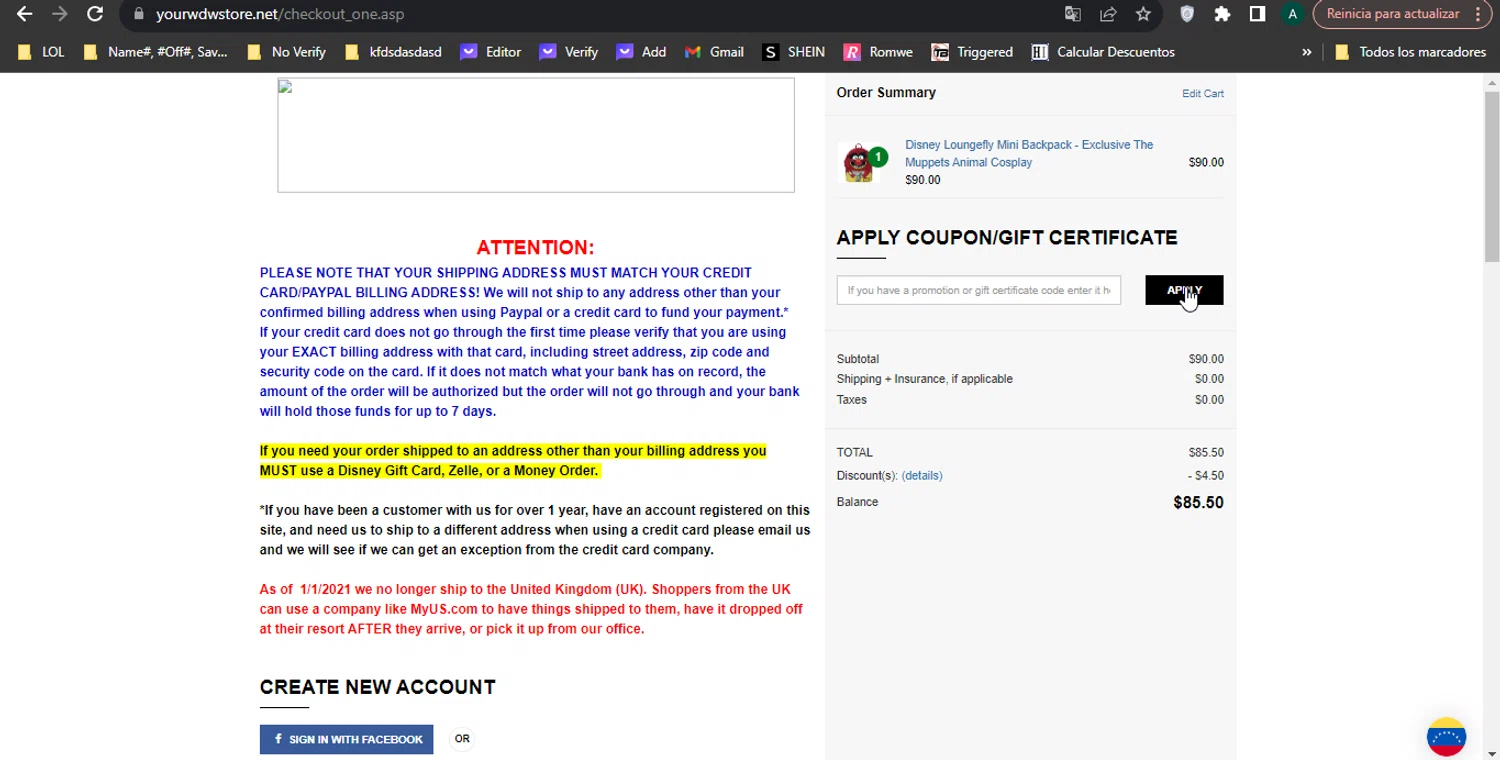The width and height of the screenshot is (1500, 760).
Task: Open profile avatar A
Action: pyautogui.click(x=1293, y=14)
